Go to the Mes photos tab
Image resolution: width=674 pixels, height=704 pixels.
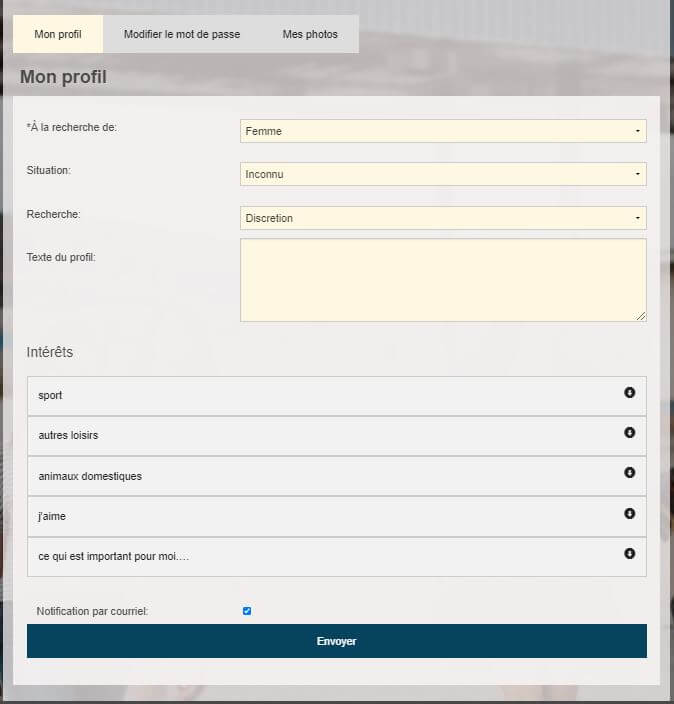coord(310,34)
